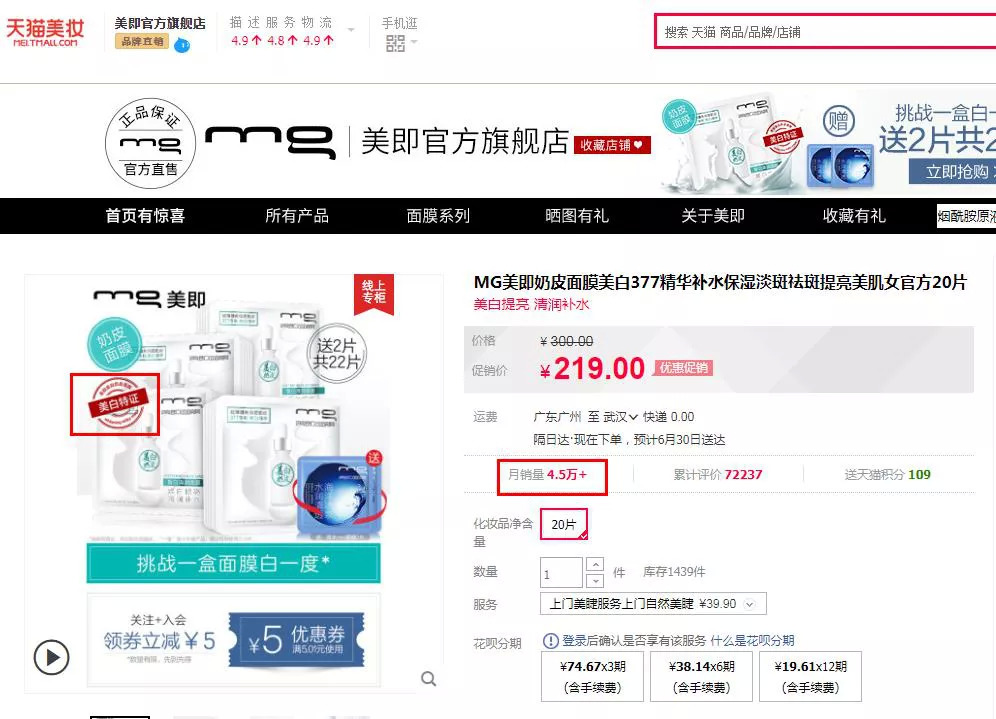
Task: Click the 月销量 4.5万+ text
Action: [x=547, y=474]
